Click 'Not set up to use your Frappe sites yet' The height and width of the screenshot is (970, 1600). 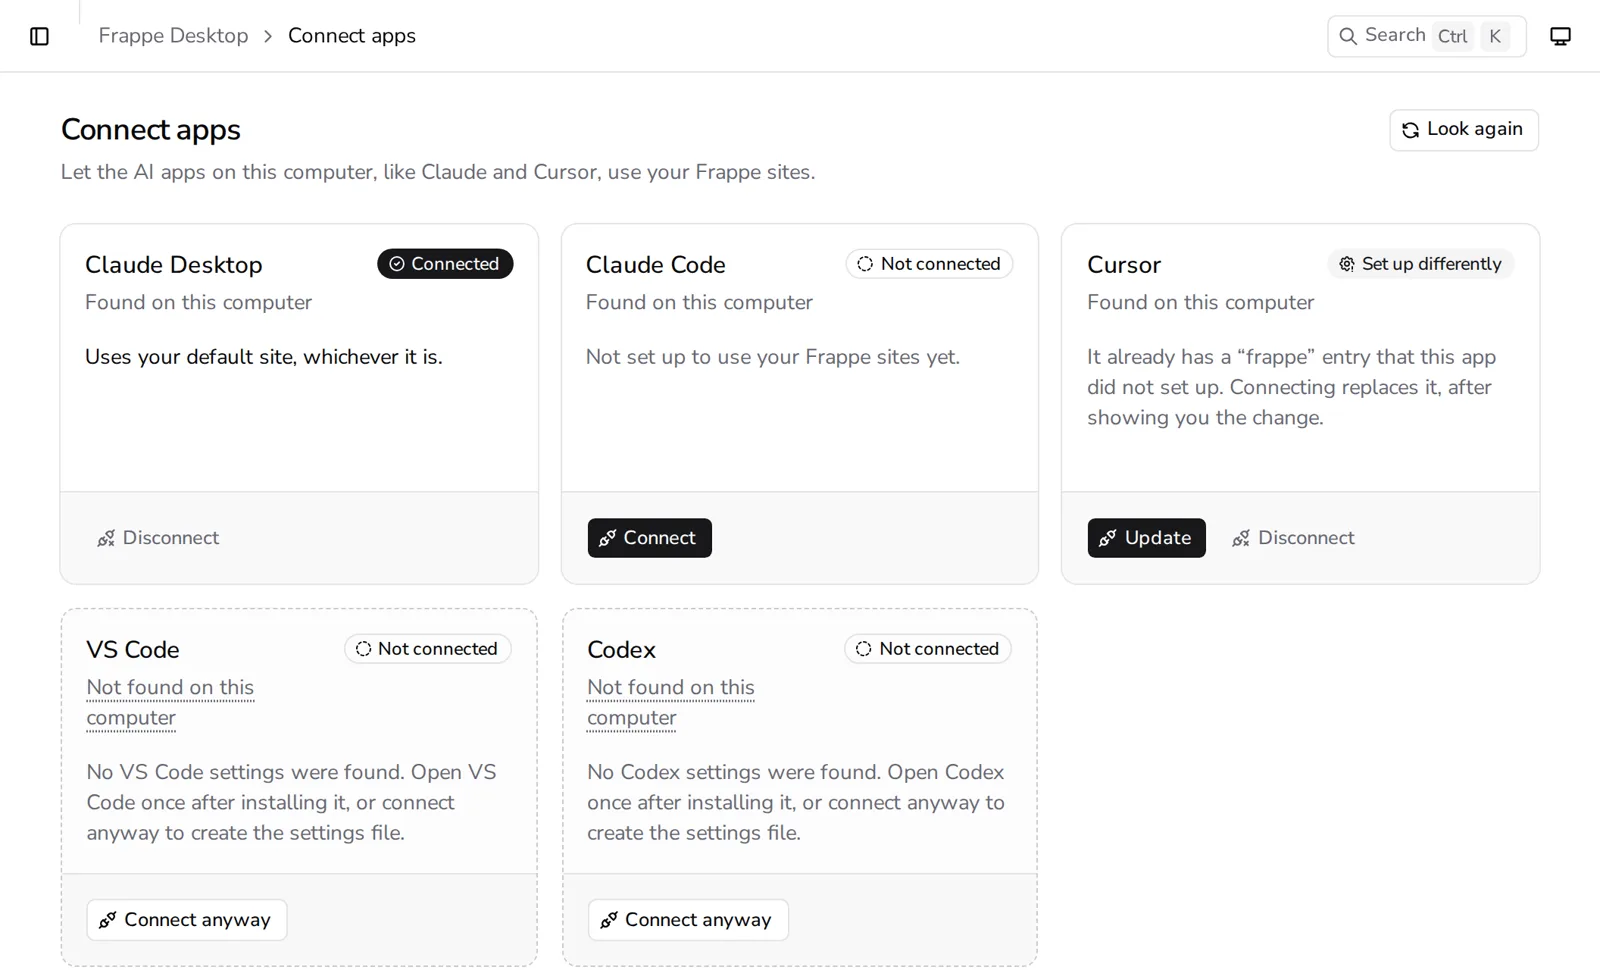(773, 357)
